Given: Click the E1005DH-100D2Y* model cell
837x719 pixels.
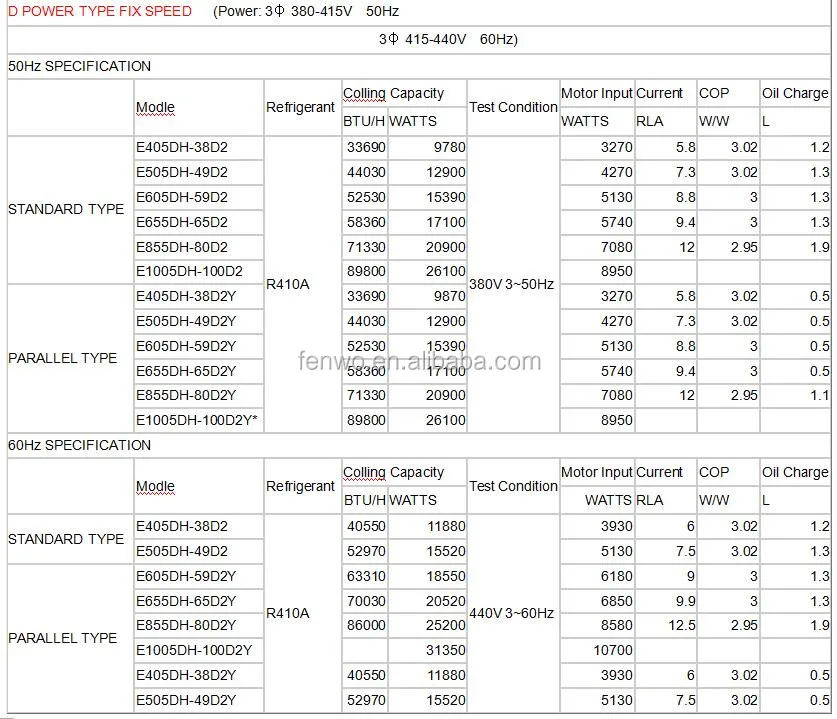Looking at the screenshot, I should coord(197,420).
